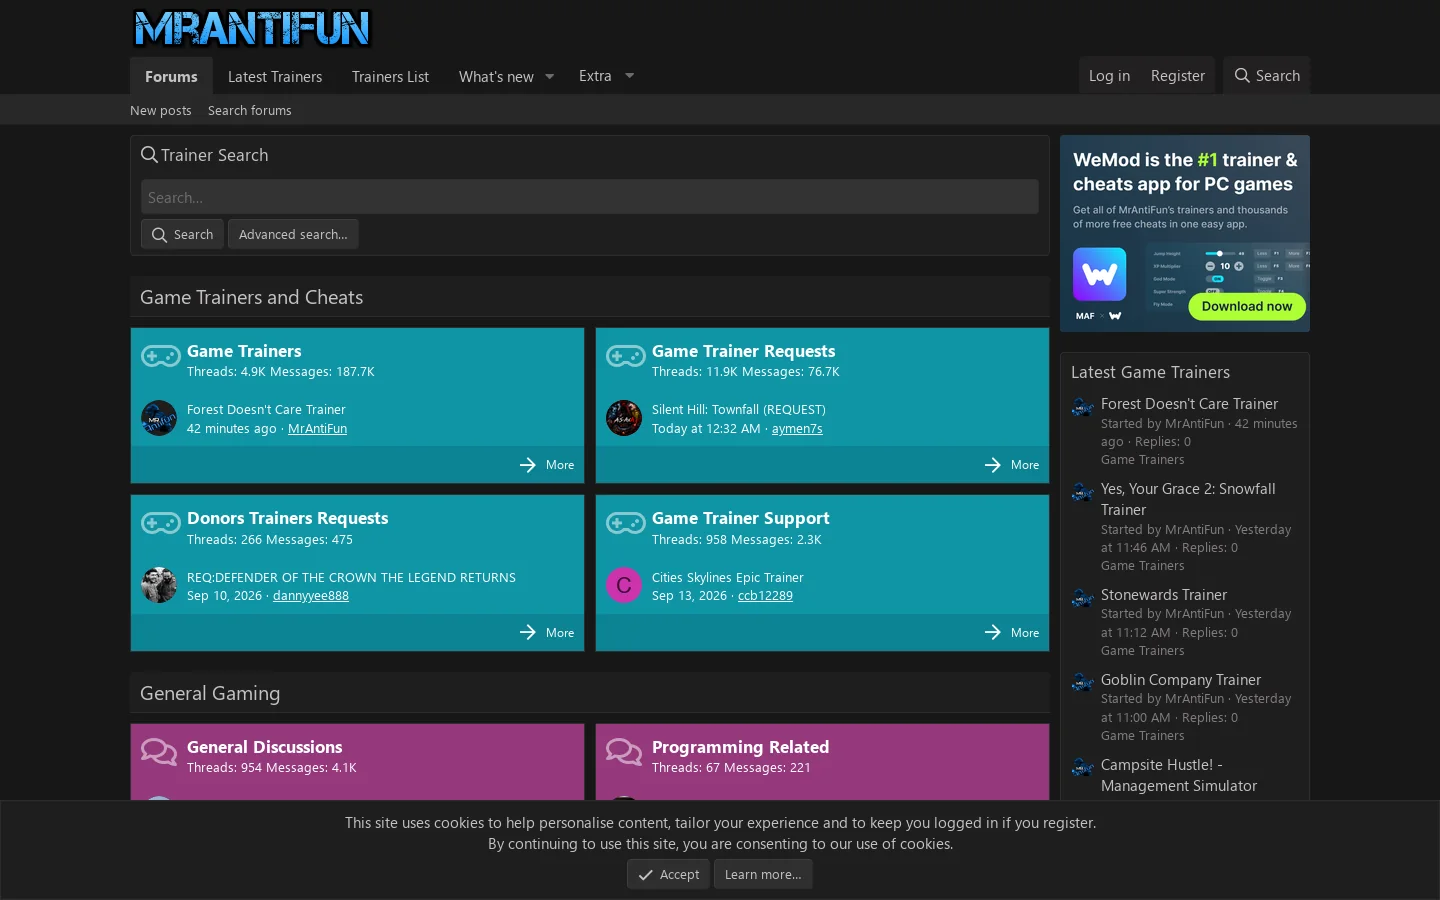Expand More in Donors Trainers Requests card
This screenshot has height=900, width=1440.
[x=547, y=632]
